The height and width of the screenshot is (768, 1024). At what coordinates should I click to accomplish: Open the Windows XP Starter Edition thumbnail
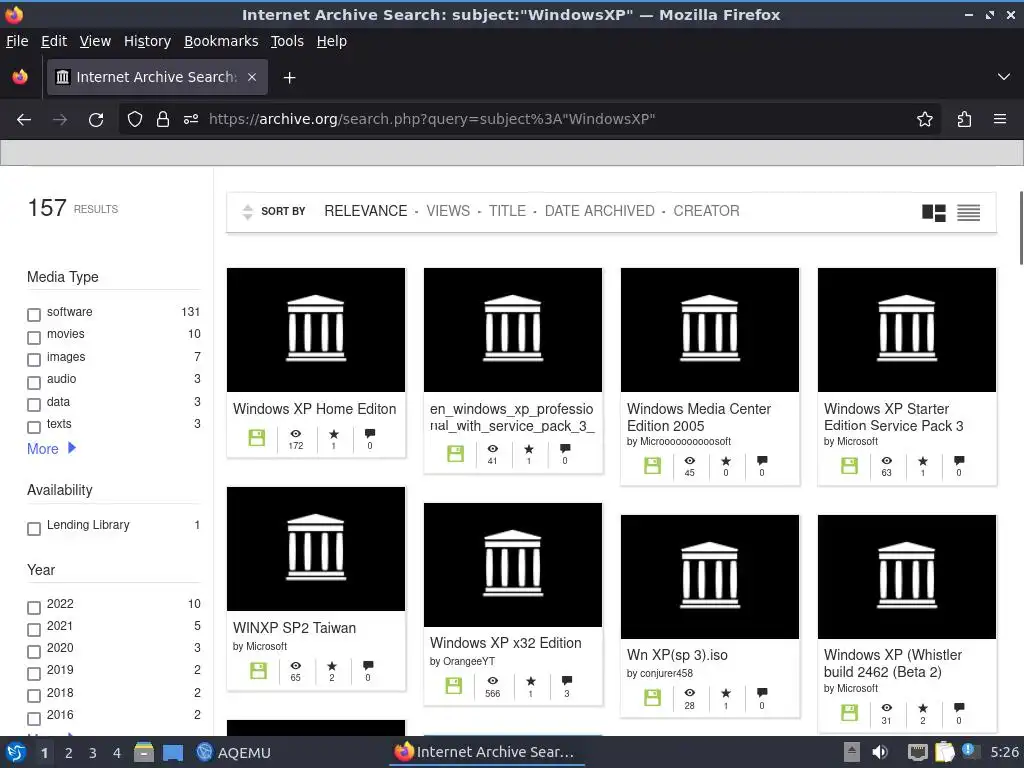pos(907,330)
